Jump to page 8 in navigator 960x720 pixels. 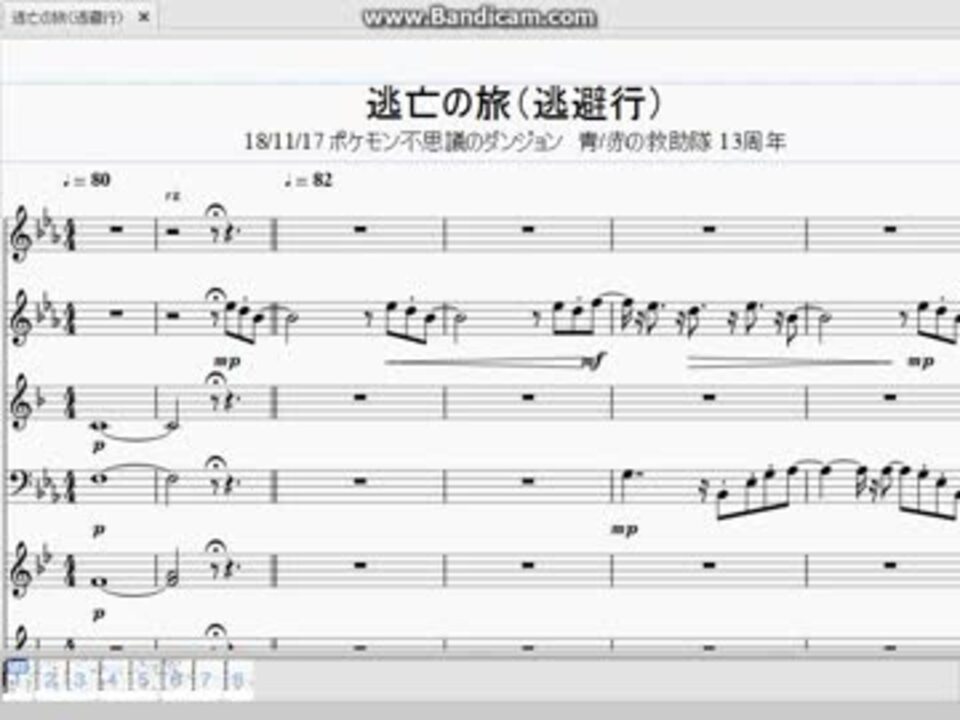(x=238, y=680)
